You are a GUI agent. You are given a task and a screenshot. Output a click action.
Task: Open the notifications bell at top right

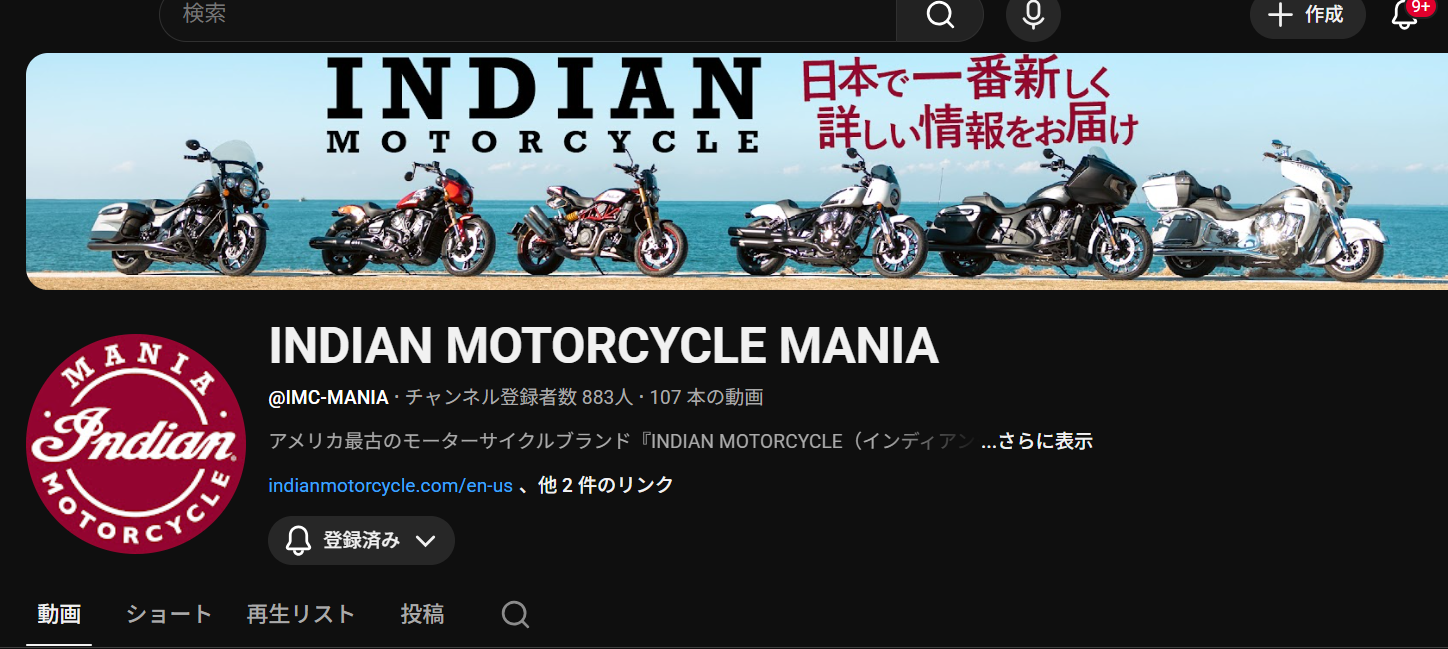pyautogui.click(x=1405, y=15)
